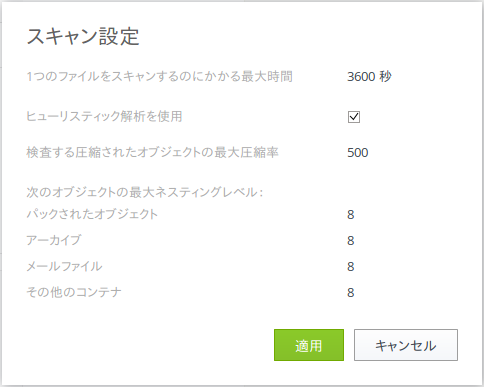Select the メールファイル label

64,266
